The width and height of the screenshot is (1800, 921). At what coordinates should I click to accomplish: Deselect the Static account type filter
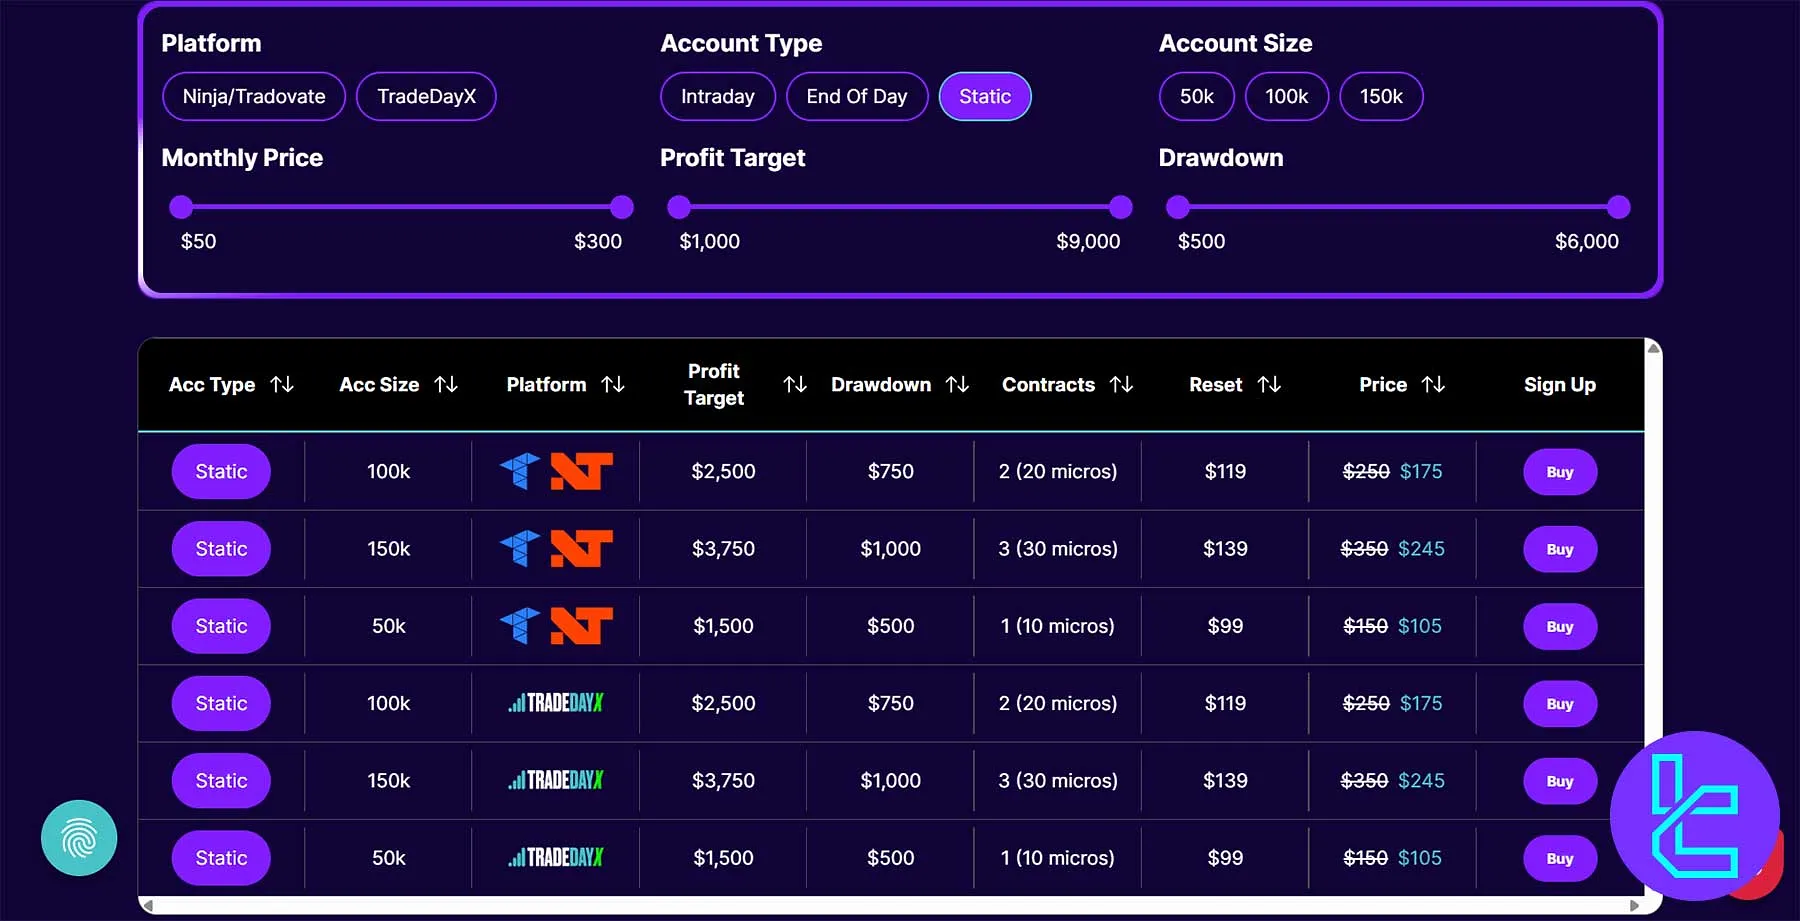(x=985, y=97)
